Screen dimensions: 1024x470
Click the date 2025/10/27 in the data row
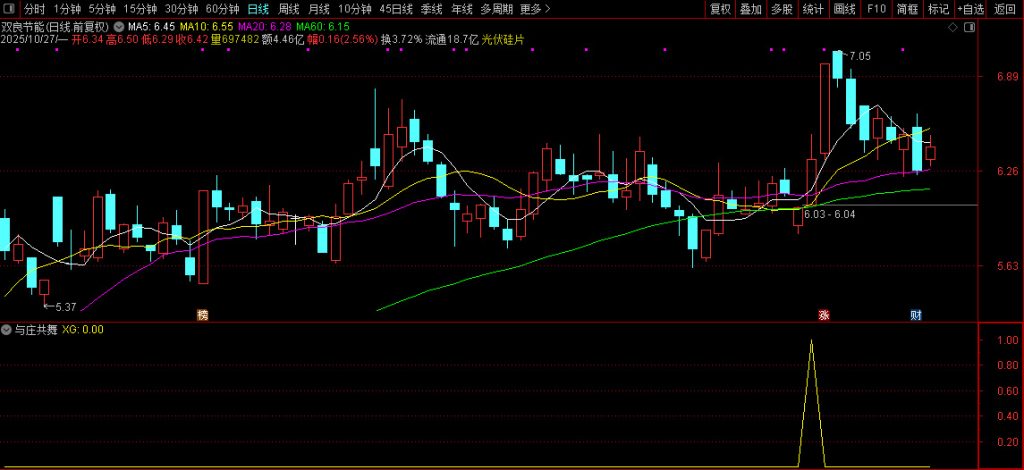pos(27,40)
